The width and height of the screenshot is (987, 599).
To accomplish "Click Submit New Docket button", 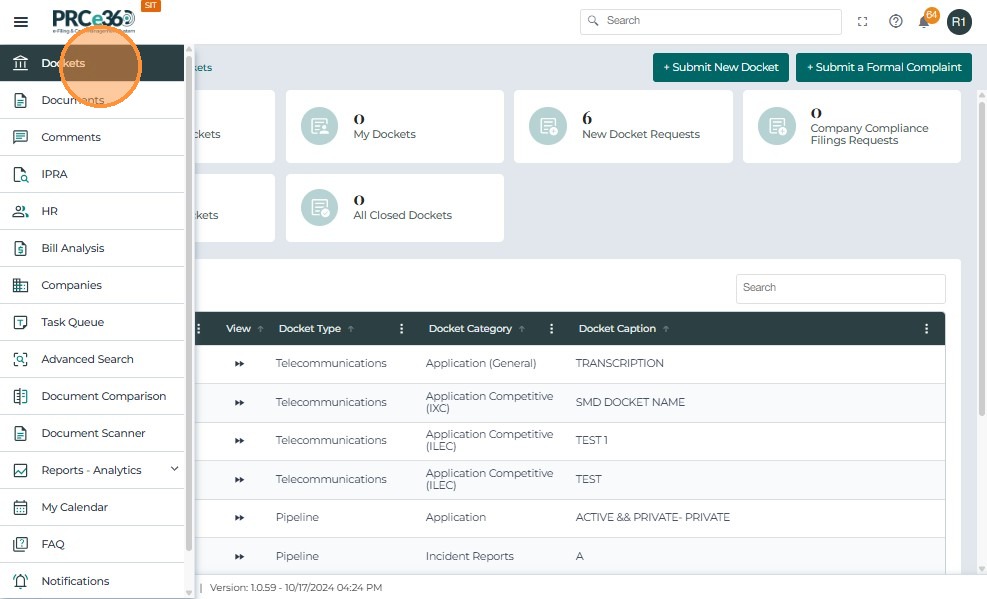I will [x=720, y=67].
